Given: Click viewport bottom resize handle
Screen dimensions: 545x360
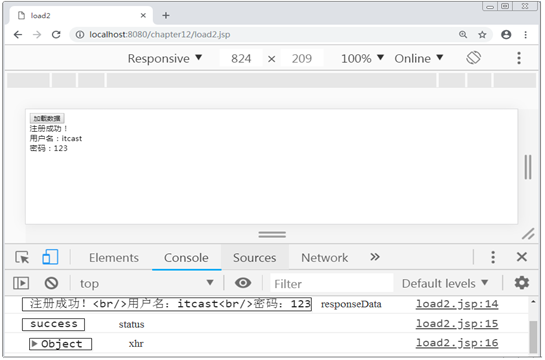Looking at the screenshot, I should click(x=272, y=235).
